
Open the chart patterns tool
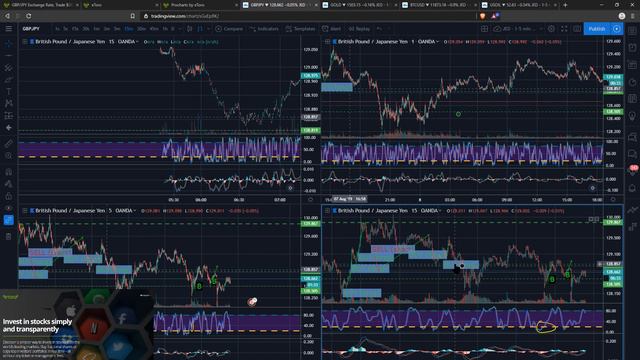point(9,104)
